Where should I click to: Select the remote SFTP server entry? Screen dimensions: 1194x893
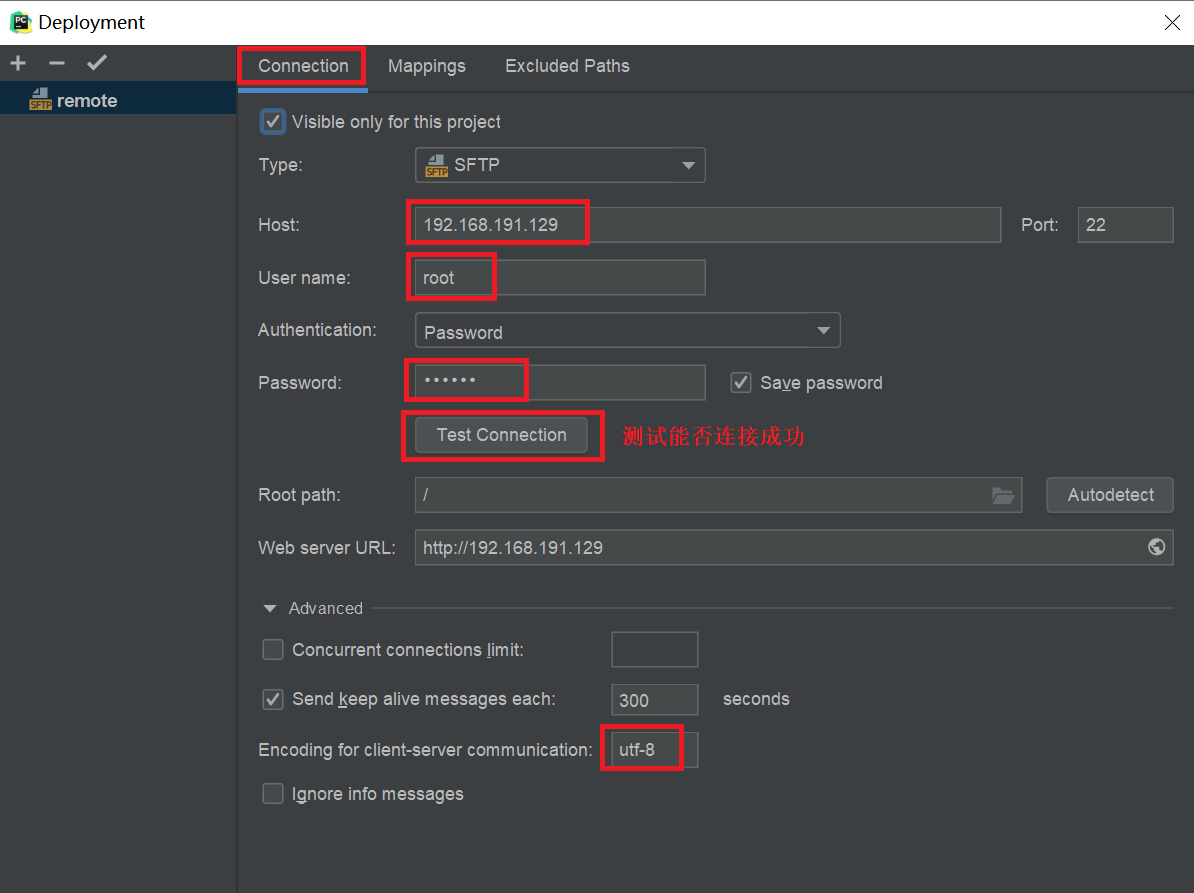click(x=118, y=100)
